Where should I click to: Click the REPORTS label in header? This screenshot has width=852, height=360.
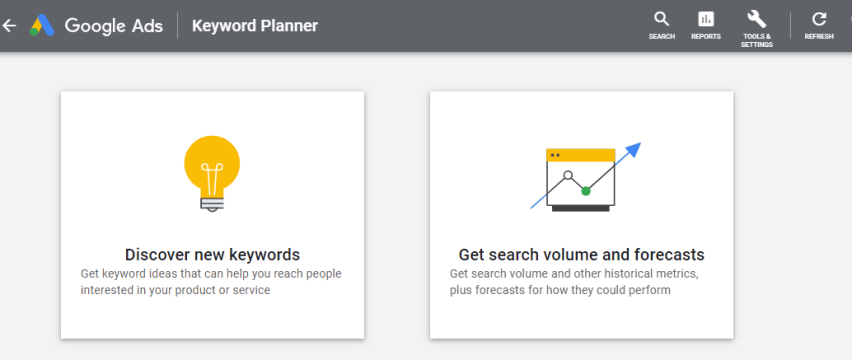pos(706,37)
